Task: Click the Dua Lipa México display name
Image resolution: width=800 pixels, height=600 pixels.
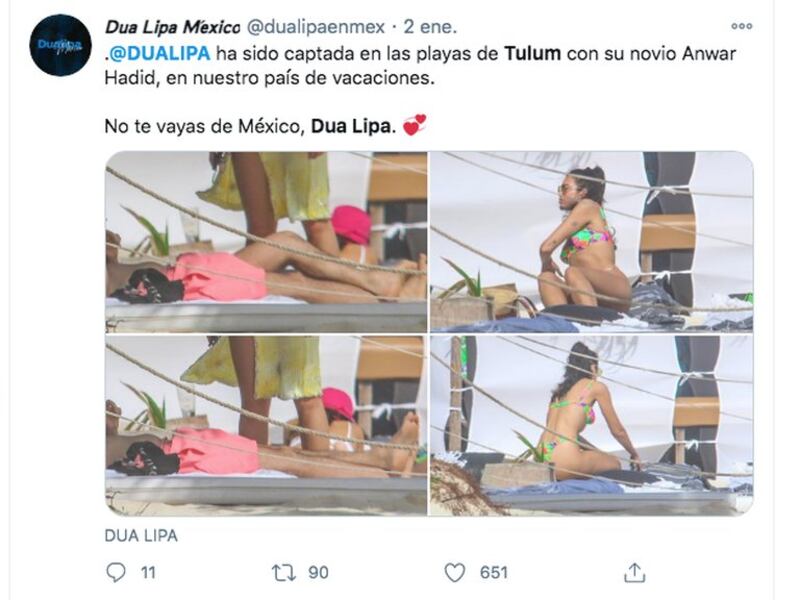Action: point(172,27)
